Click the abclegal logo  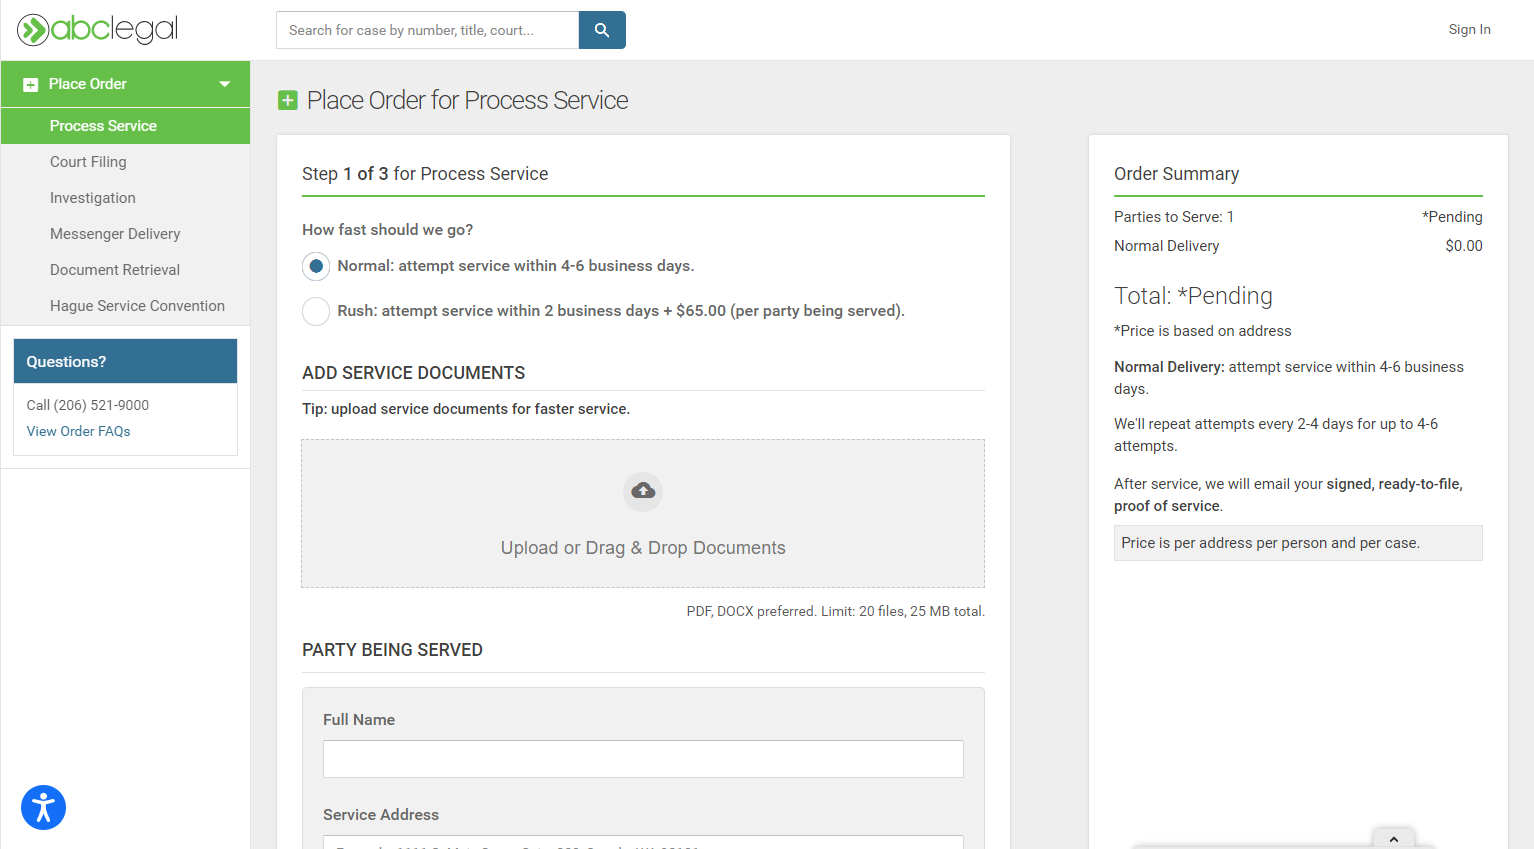[x=98, y=30]
